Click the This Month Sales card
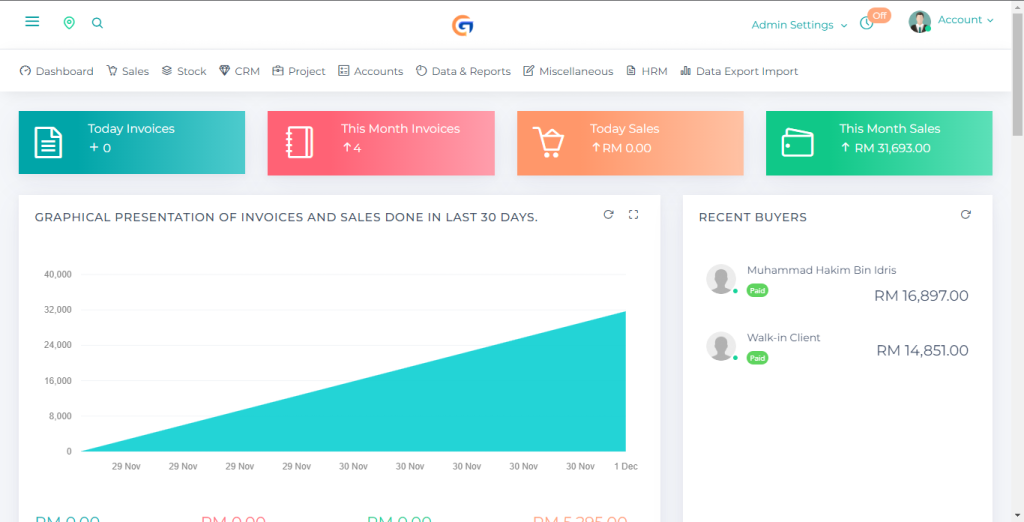This screenshot has width=1024, height=522. pyautogui.click(x=879, y=143)
